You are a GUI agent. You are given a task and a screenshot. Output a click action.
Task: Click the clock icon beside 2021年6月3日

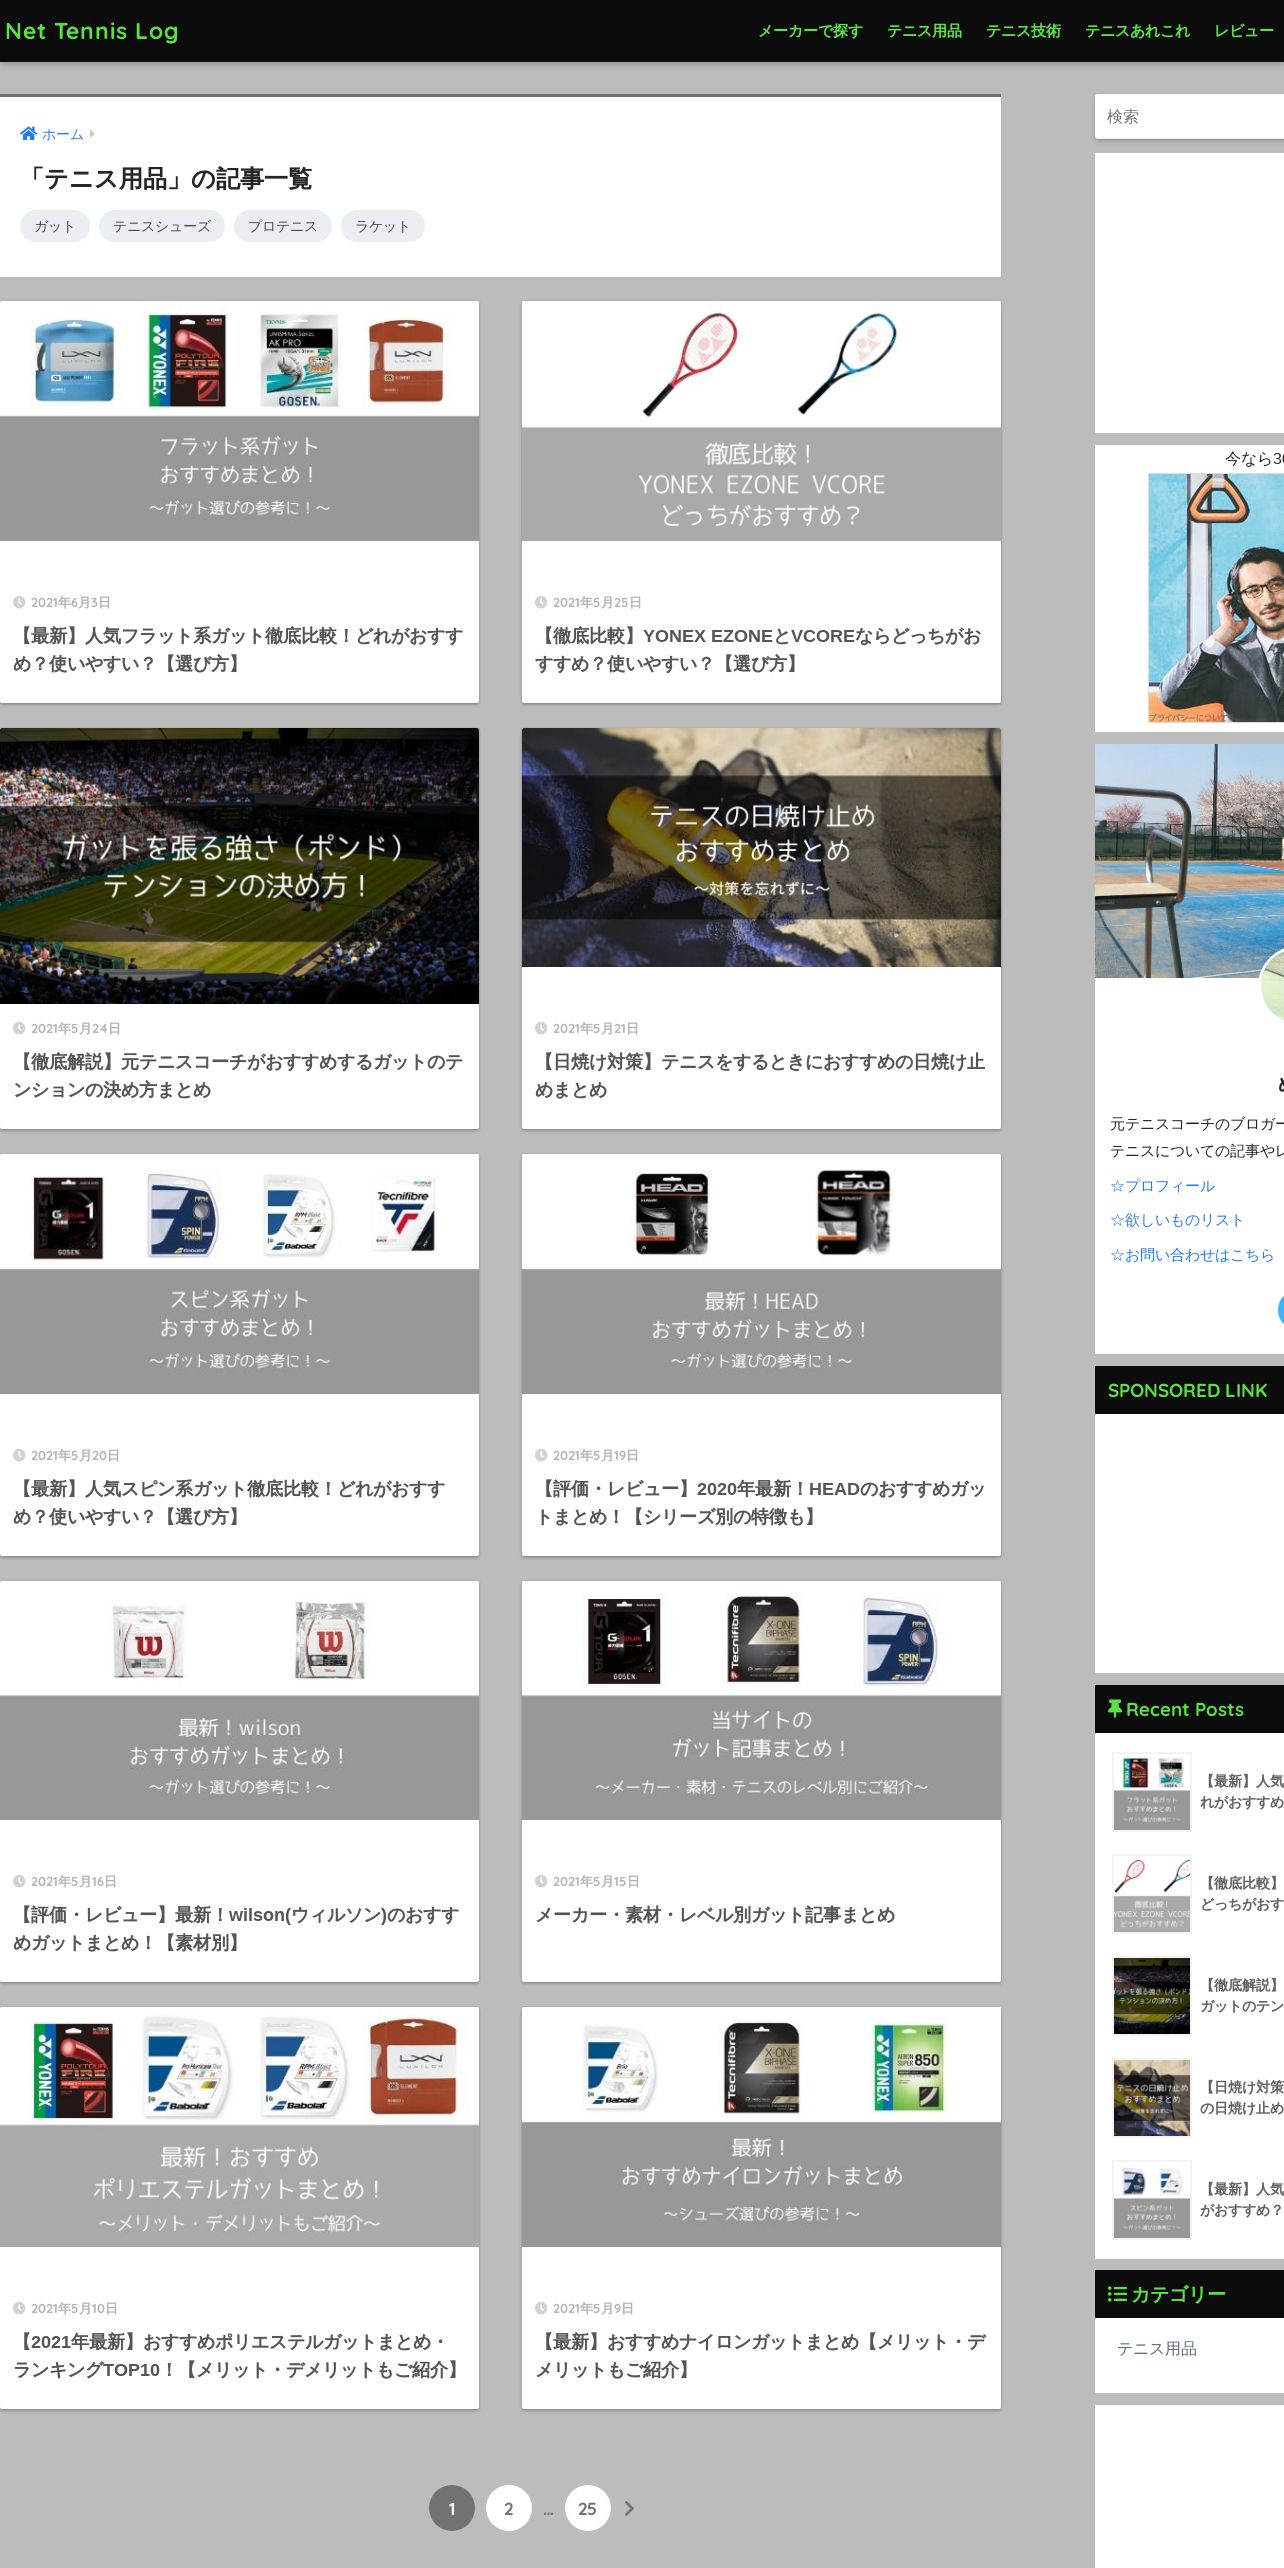click(19, 602)
